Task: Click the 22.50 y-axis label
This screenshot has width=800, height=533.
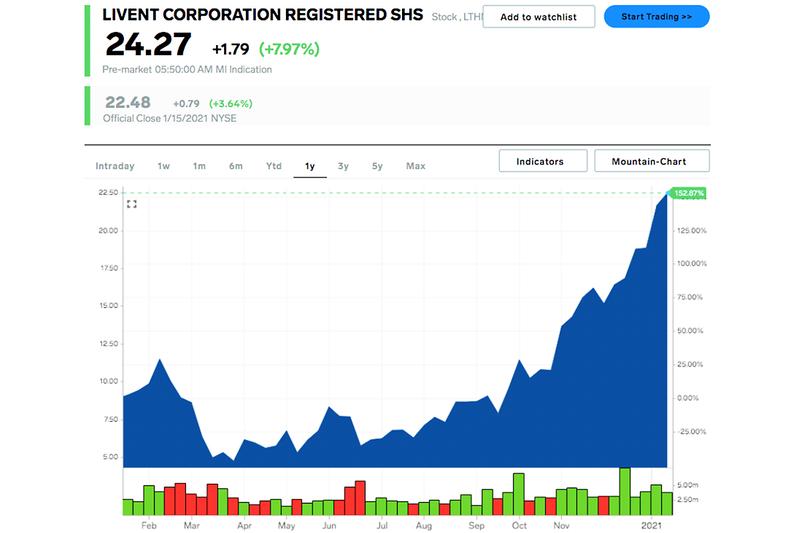Action: click(108, 192)
